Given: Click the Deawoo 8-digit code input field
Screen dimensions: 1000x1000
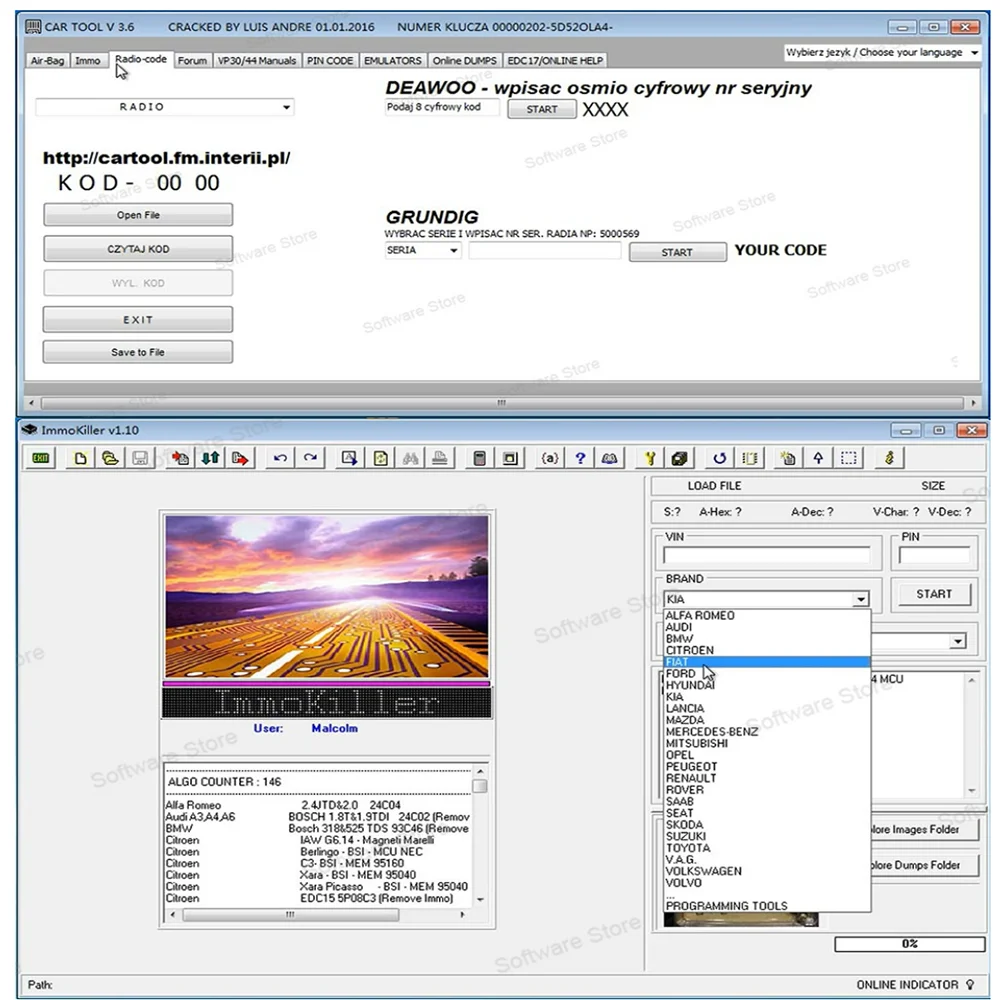Looking at the screenshot, I should point(443,107).
